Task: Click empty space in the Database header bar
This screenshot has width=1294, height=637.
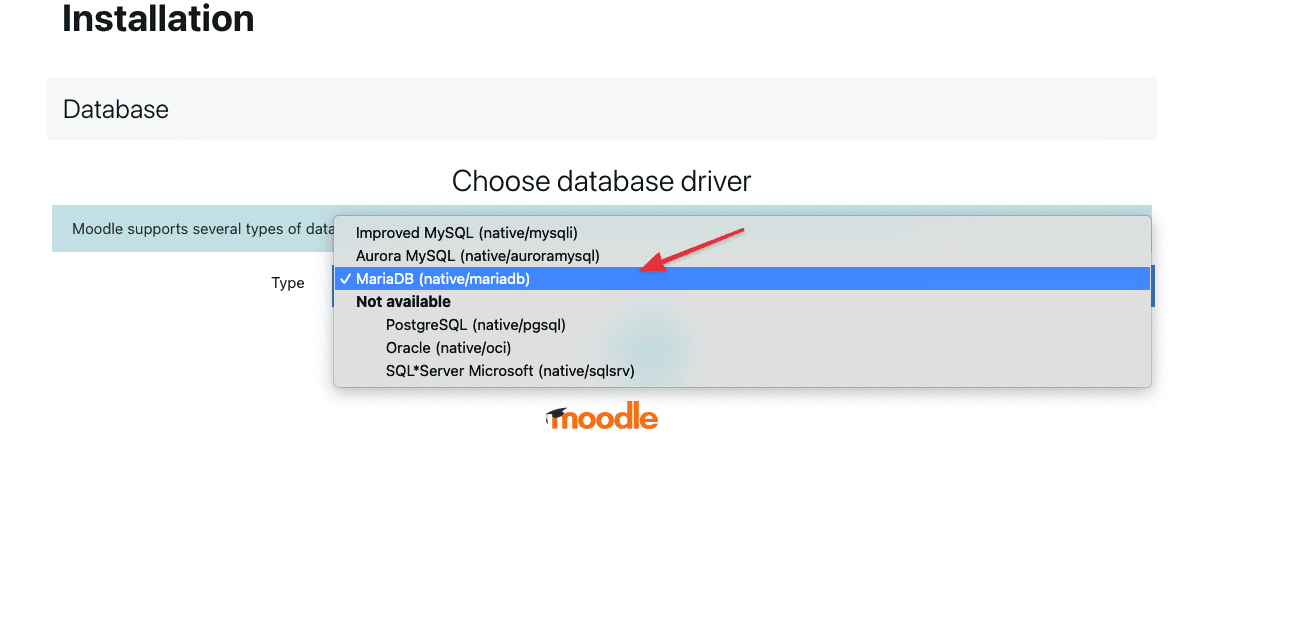Action: tap(700, 109)
